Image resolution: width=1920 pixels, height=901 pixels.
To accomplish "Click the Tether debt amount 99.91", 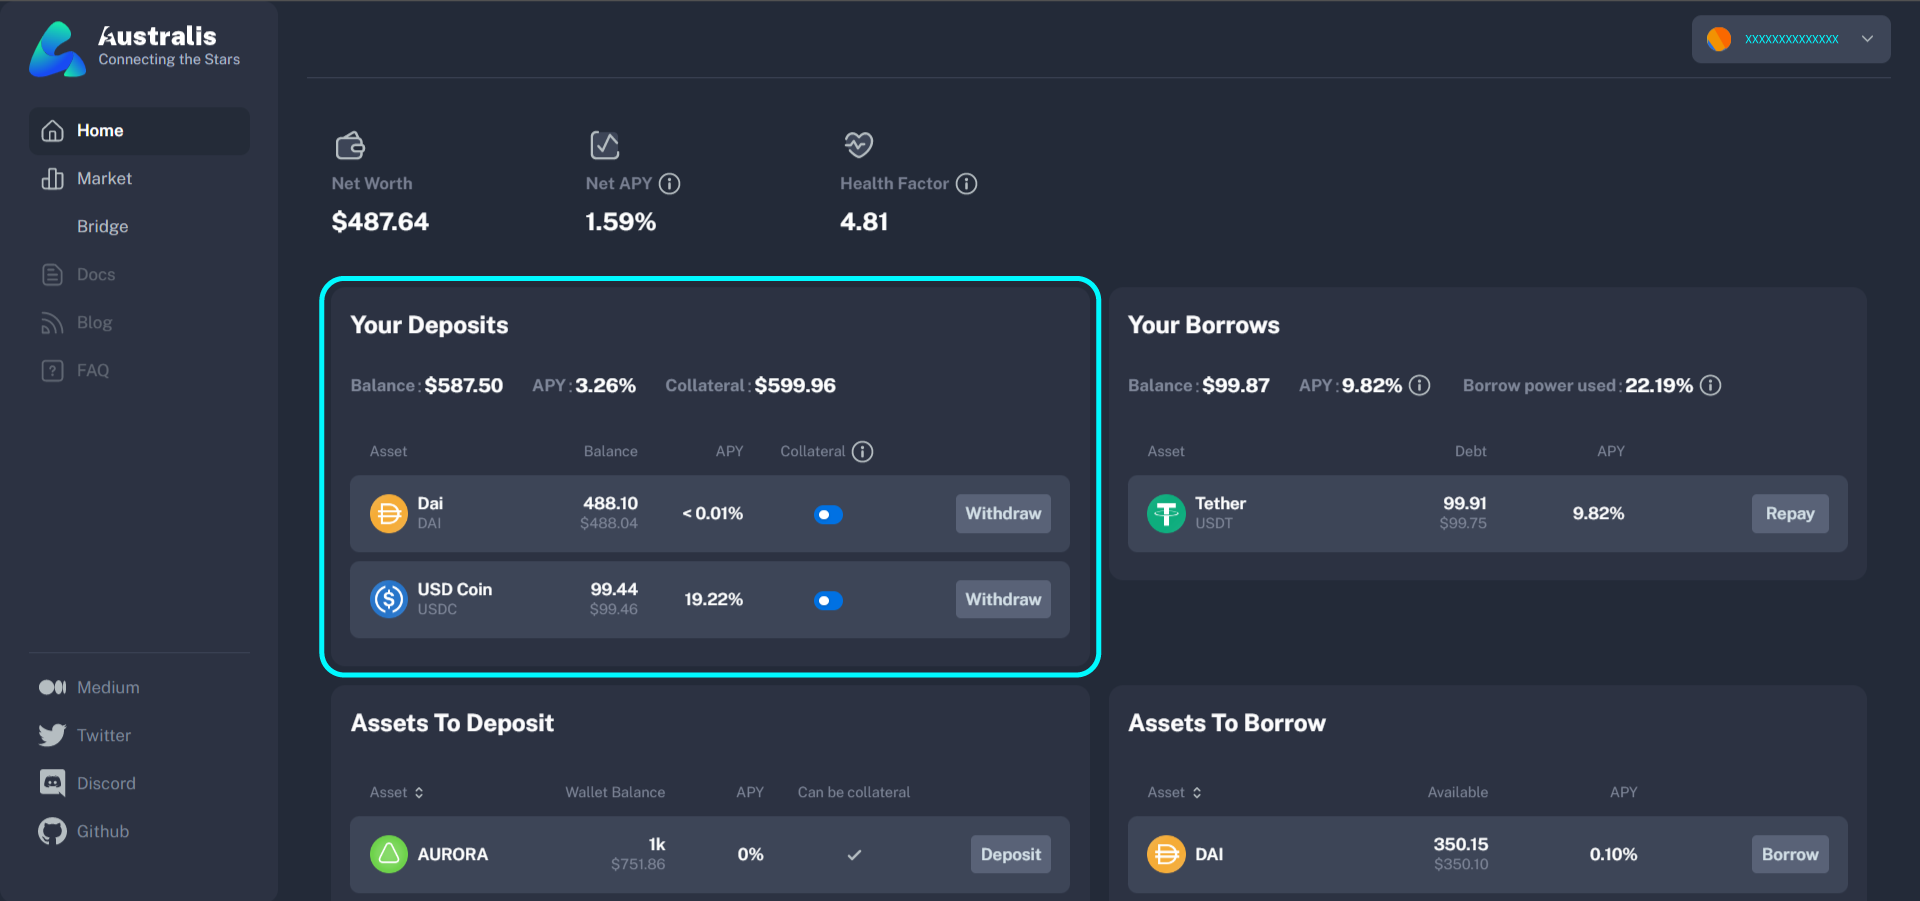I will (1464, 504).
